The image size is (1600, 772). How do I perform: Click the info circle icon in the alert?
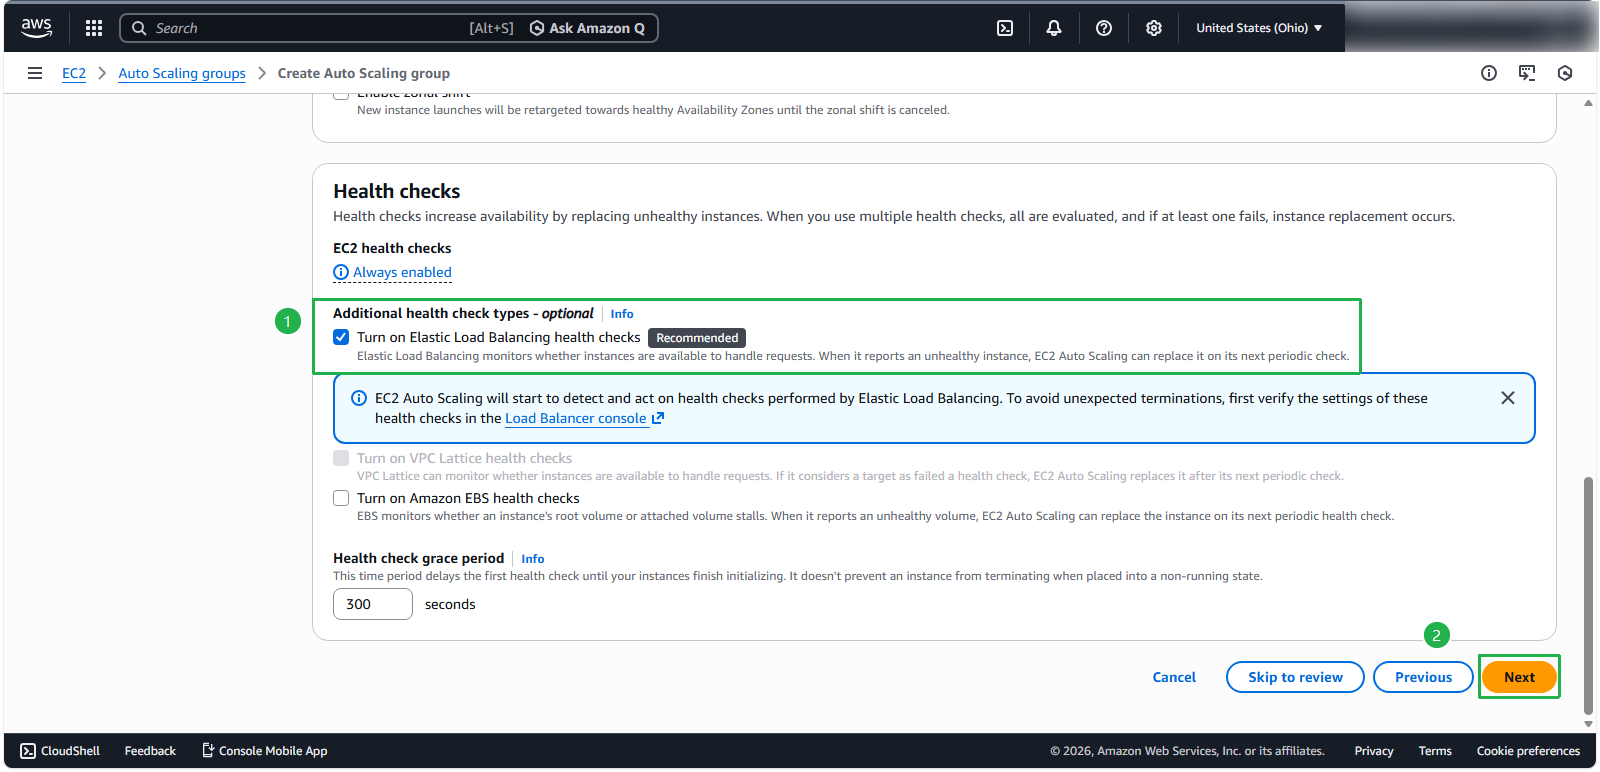[x=359, y=398]
